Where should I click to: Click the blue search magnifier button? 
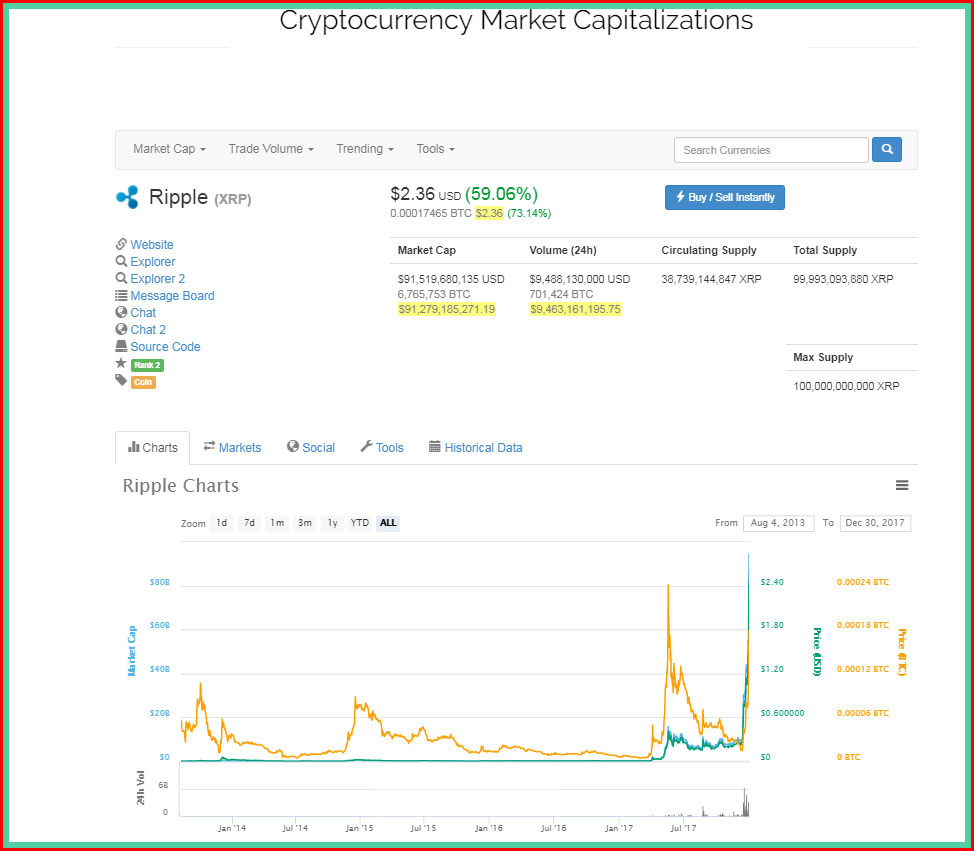886,149
